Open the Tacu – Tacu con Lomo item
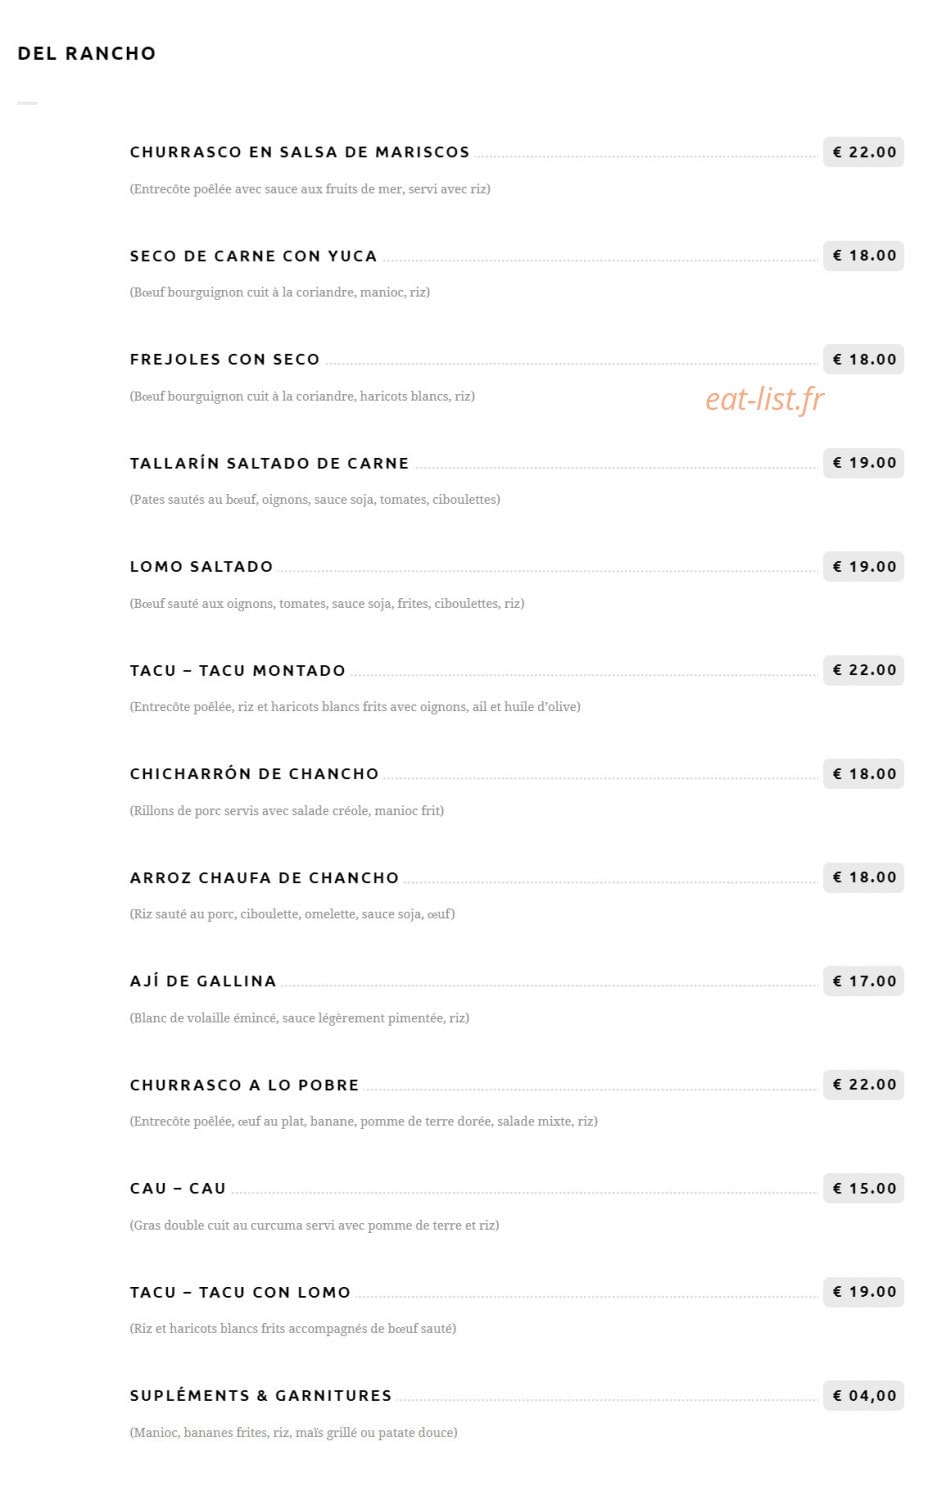The height and width of the screenshot is (1500, 928). (x=240, y=1292)
